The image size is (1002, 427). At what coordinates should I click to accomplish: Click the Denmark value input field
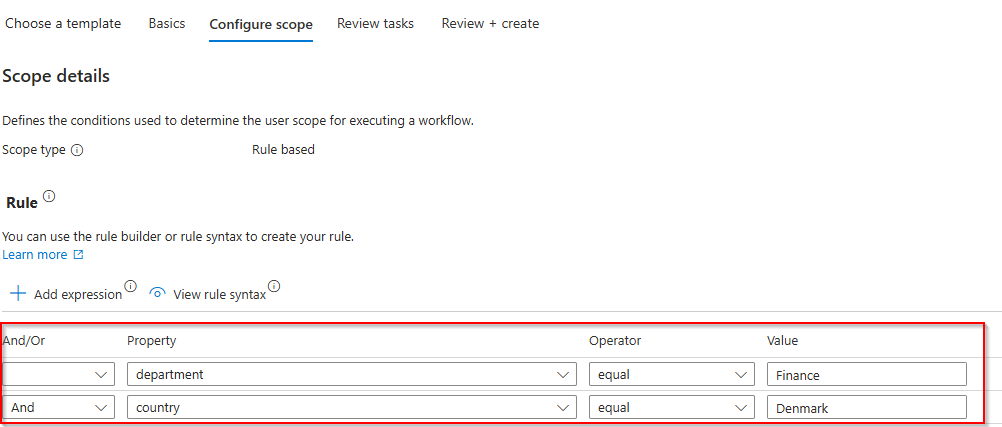pos(866,408)
